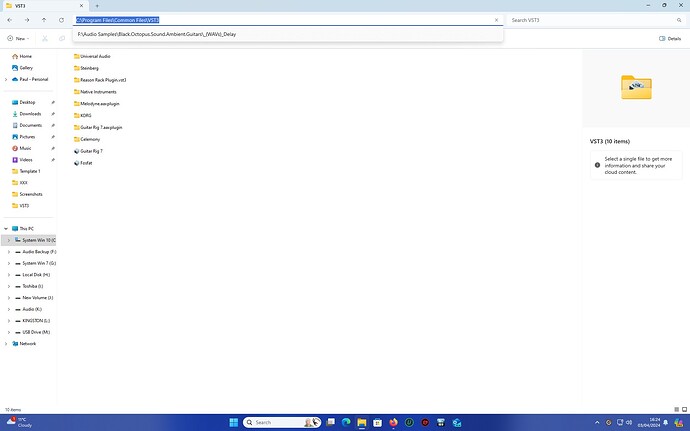Open a new tab with plus

[x=97, y=6]
